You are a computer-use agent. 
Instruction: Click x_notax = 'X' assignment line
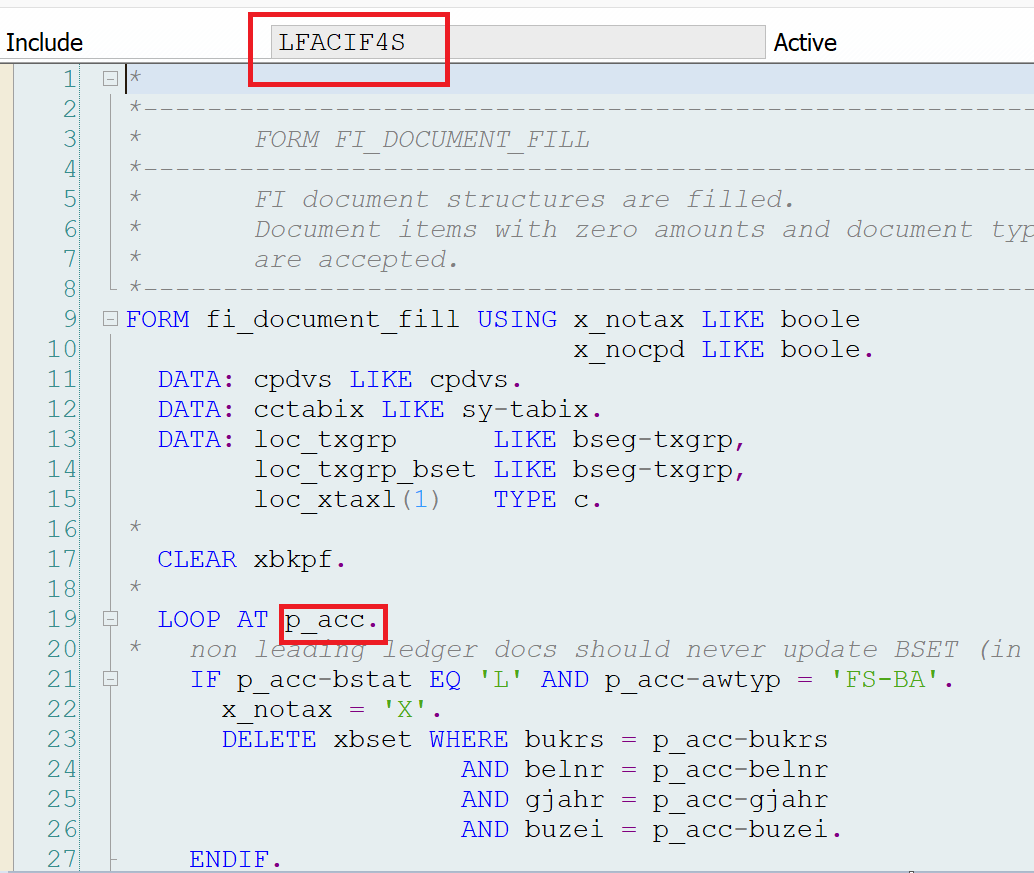coord(331,709)
